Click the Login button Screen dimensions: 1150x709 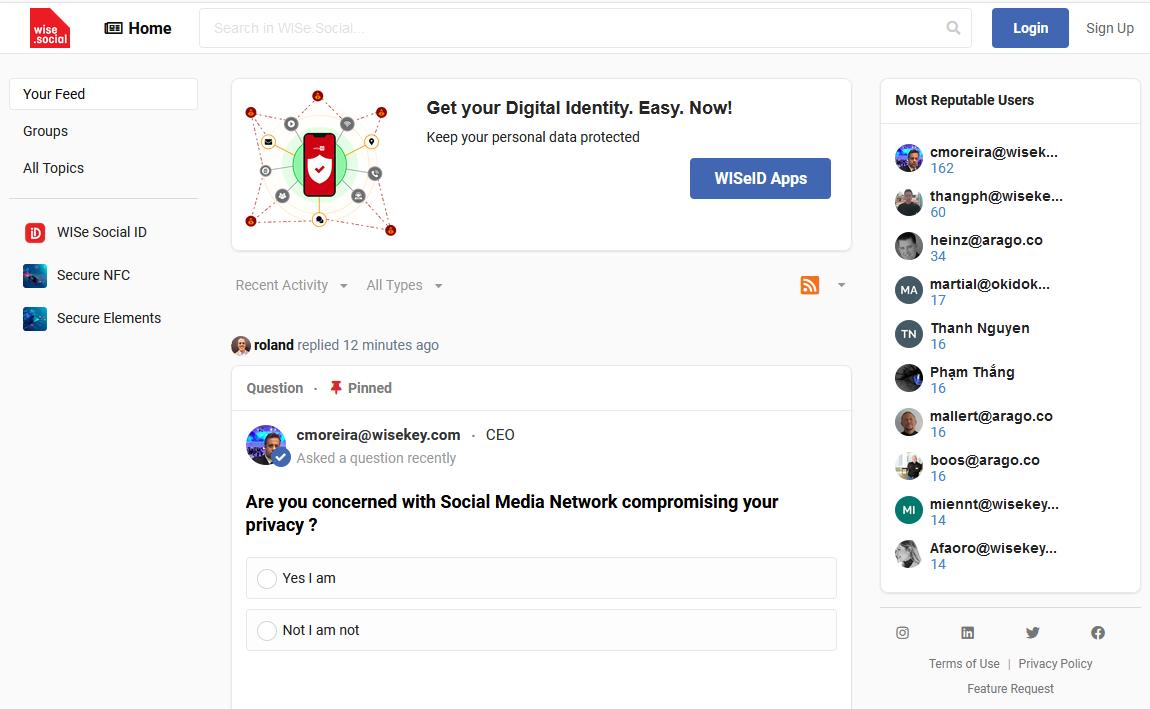pos(1030,28)
